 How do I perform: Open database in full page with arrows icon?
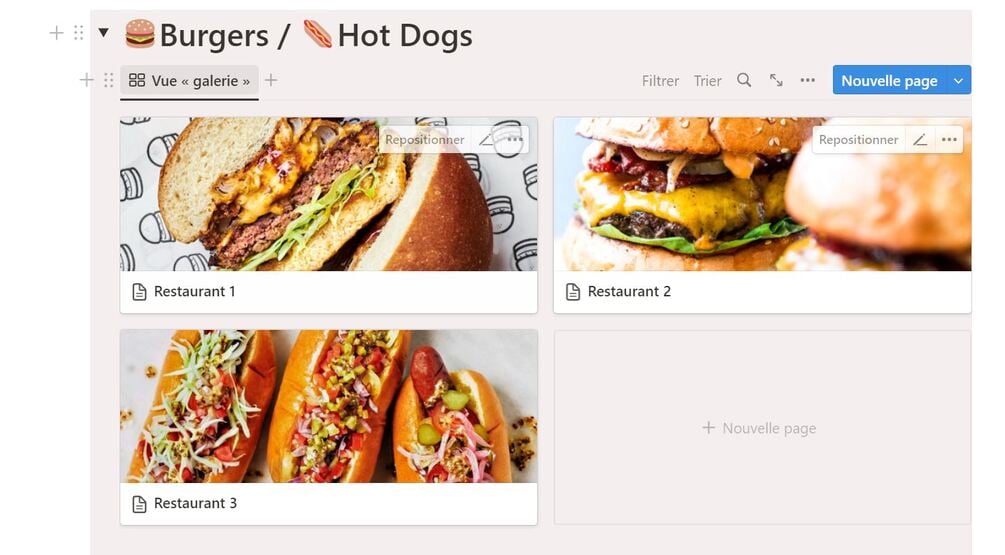coord(776,80)
